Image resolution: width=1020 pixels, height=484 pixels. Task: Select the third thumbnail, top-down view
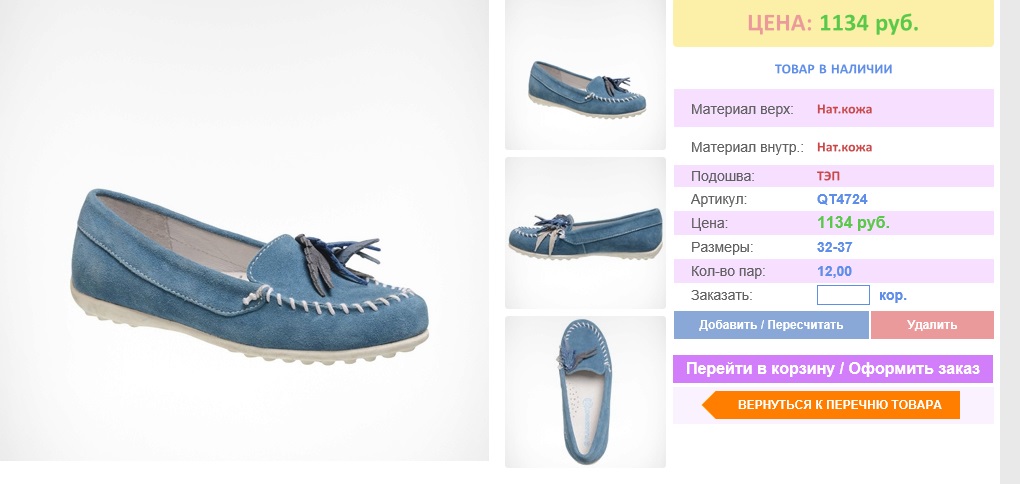[x=585, y=392]
